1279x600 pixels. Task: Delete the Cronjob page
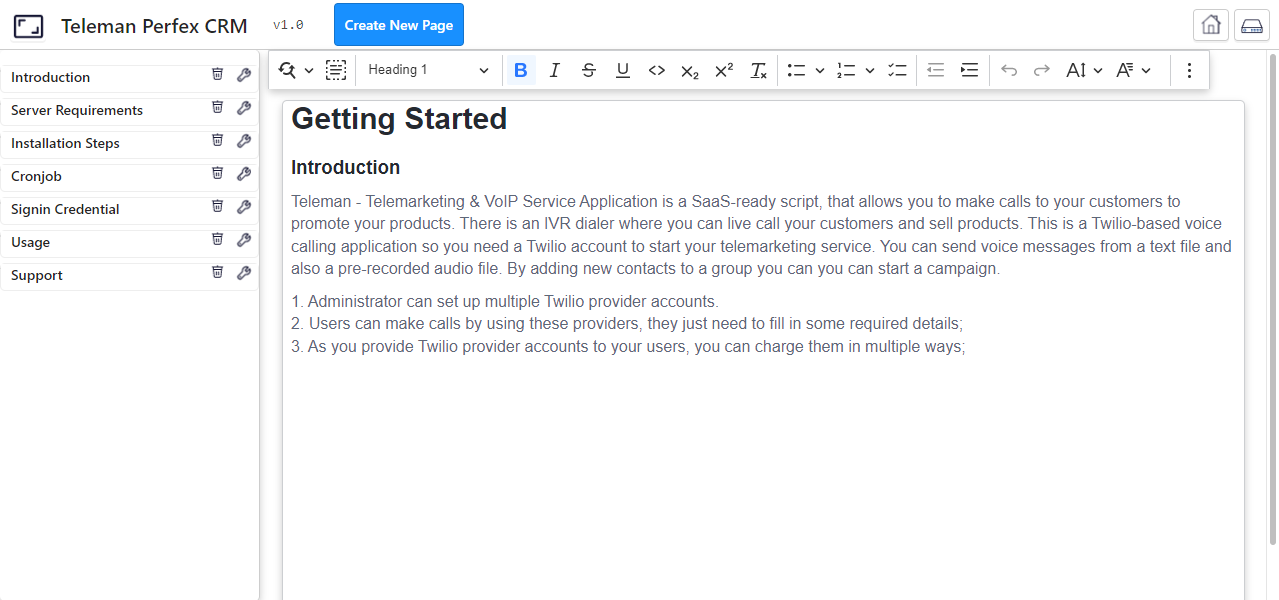point(217,174)
